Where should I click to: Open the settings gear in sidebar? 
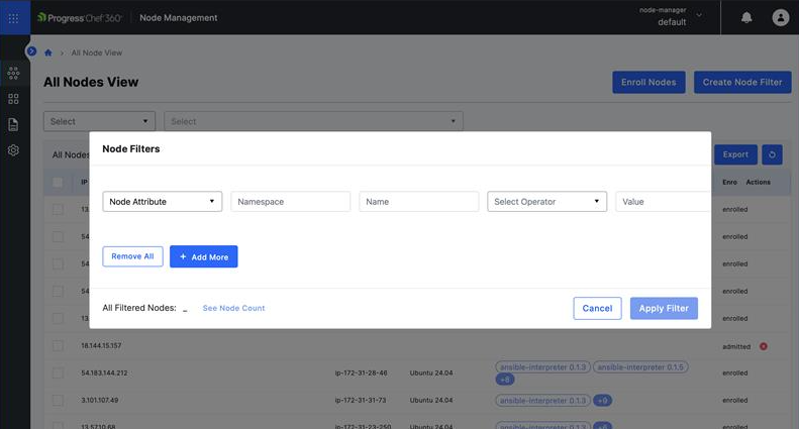pyautogui.click(x=14, y=150)
